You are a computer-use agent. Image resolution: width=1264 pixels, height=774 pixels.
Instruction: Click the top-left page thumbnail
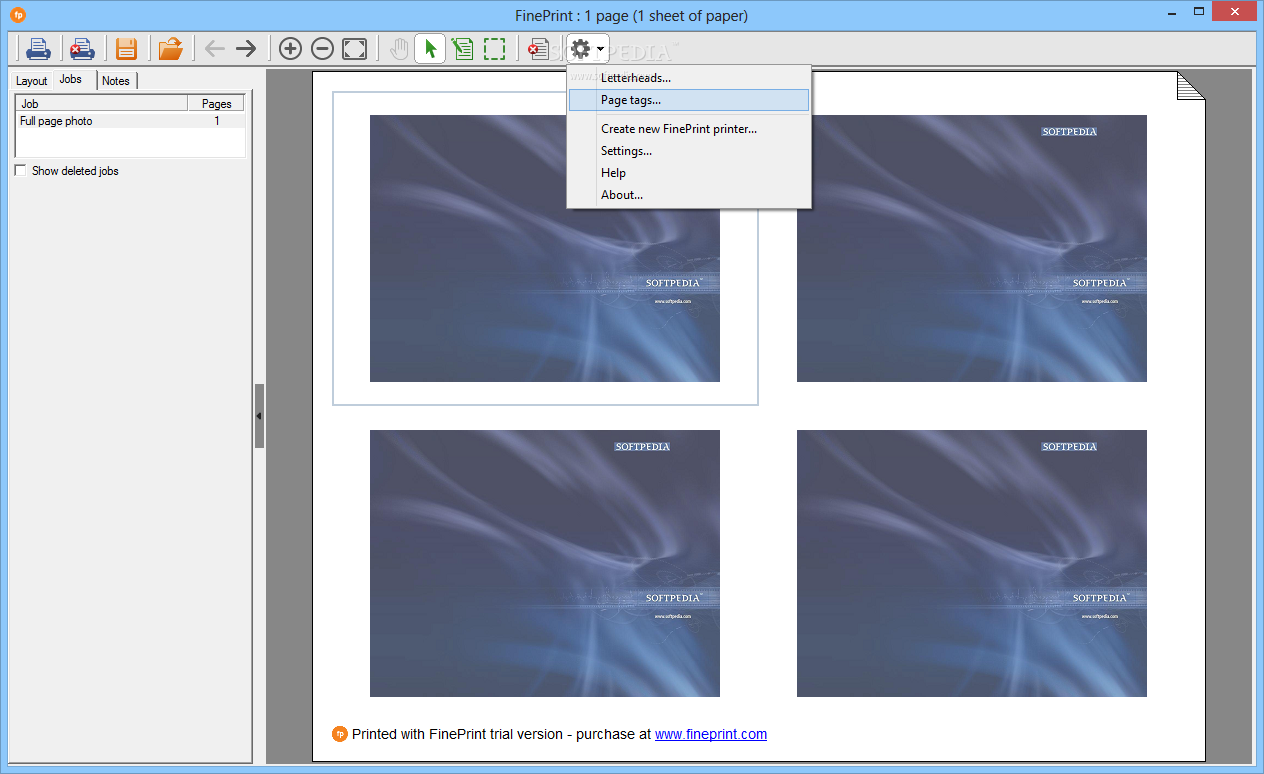[x=545, y=248]
